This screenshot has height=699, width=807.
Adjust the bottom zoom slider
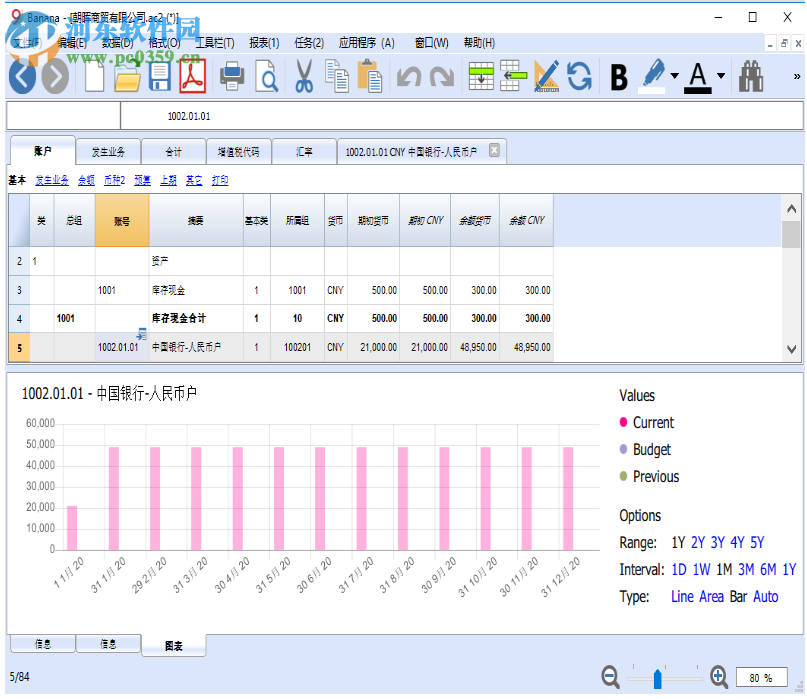click(657, 677)
